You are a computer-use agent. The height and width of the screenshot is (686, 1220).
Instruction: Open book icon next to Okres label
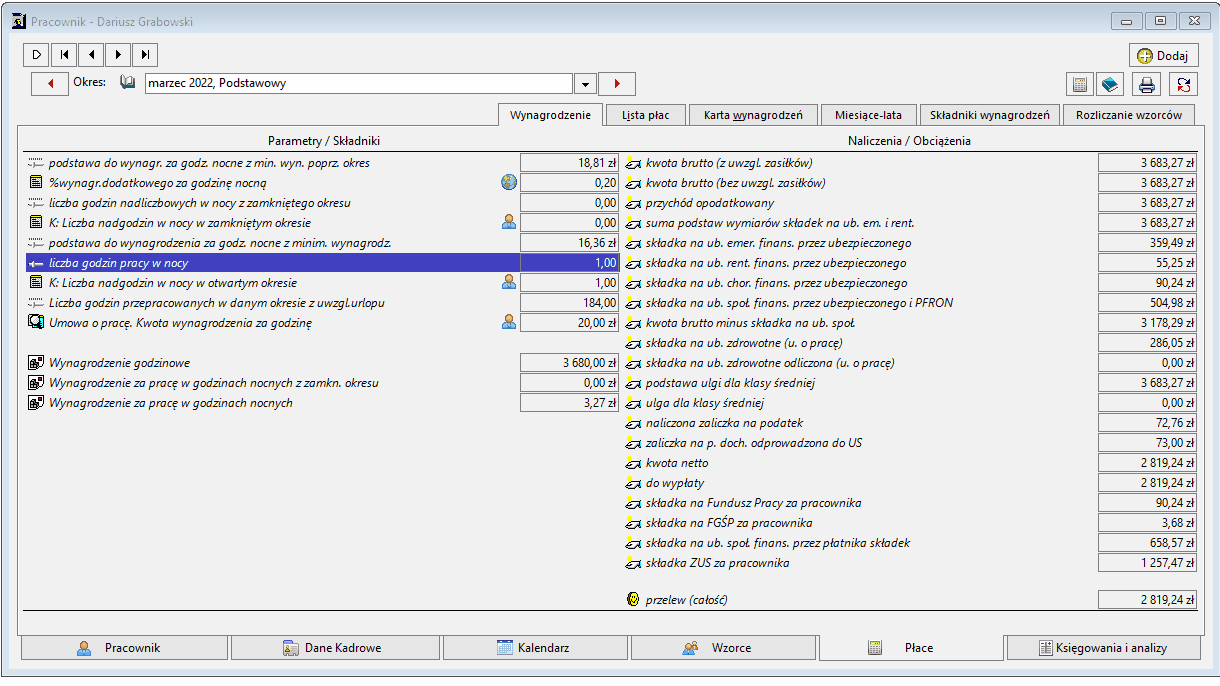tap(127, 83)
